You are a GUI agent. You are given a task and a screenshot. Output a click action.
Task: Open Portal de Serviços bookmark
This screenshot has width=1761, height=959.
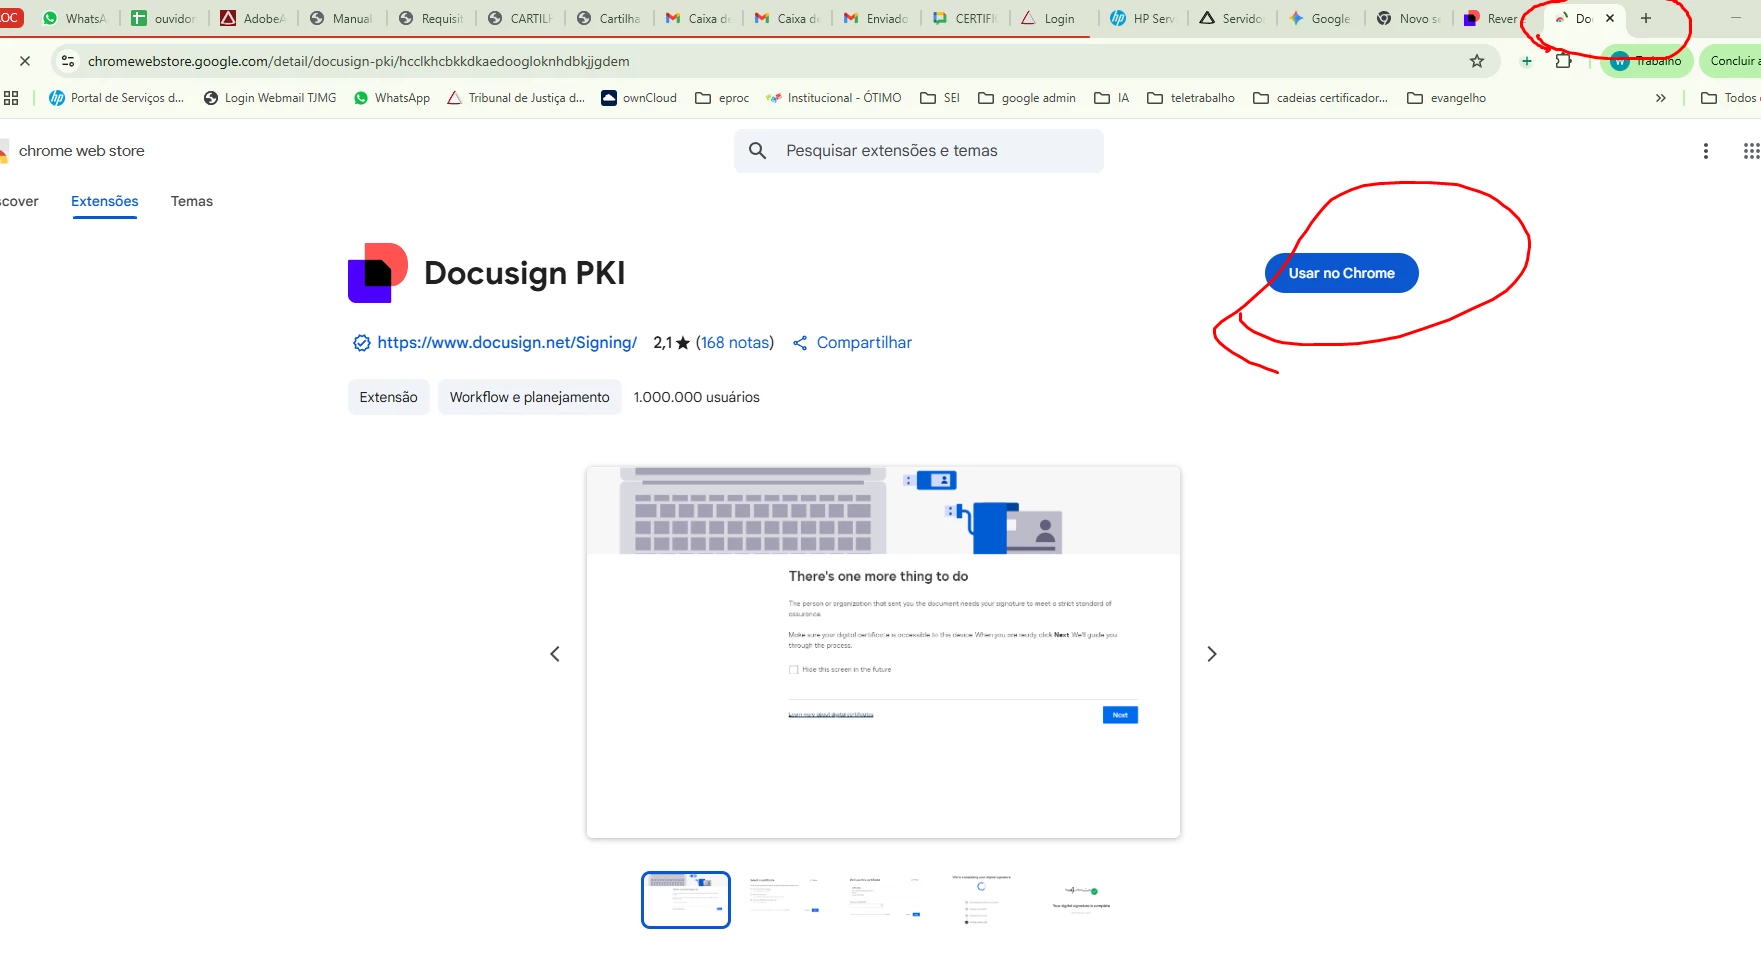tap(117, 98)
